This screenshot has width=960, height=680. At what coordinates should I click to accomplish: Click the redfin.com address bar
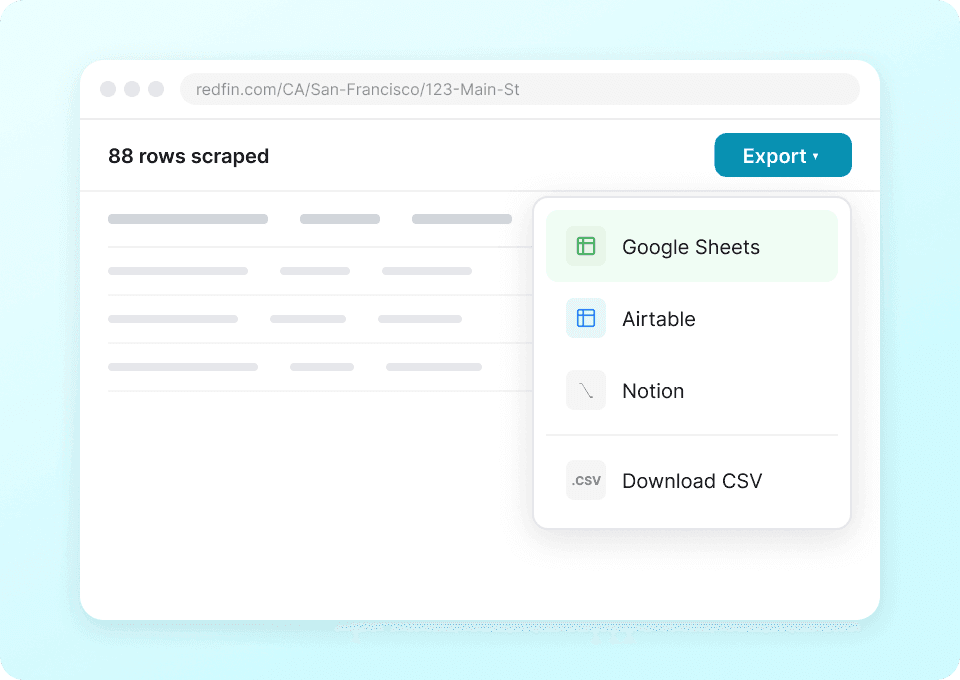pyautogui.click(x=519, y=89)
